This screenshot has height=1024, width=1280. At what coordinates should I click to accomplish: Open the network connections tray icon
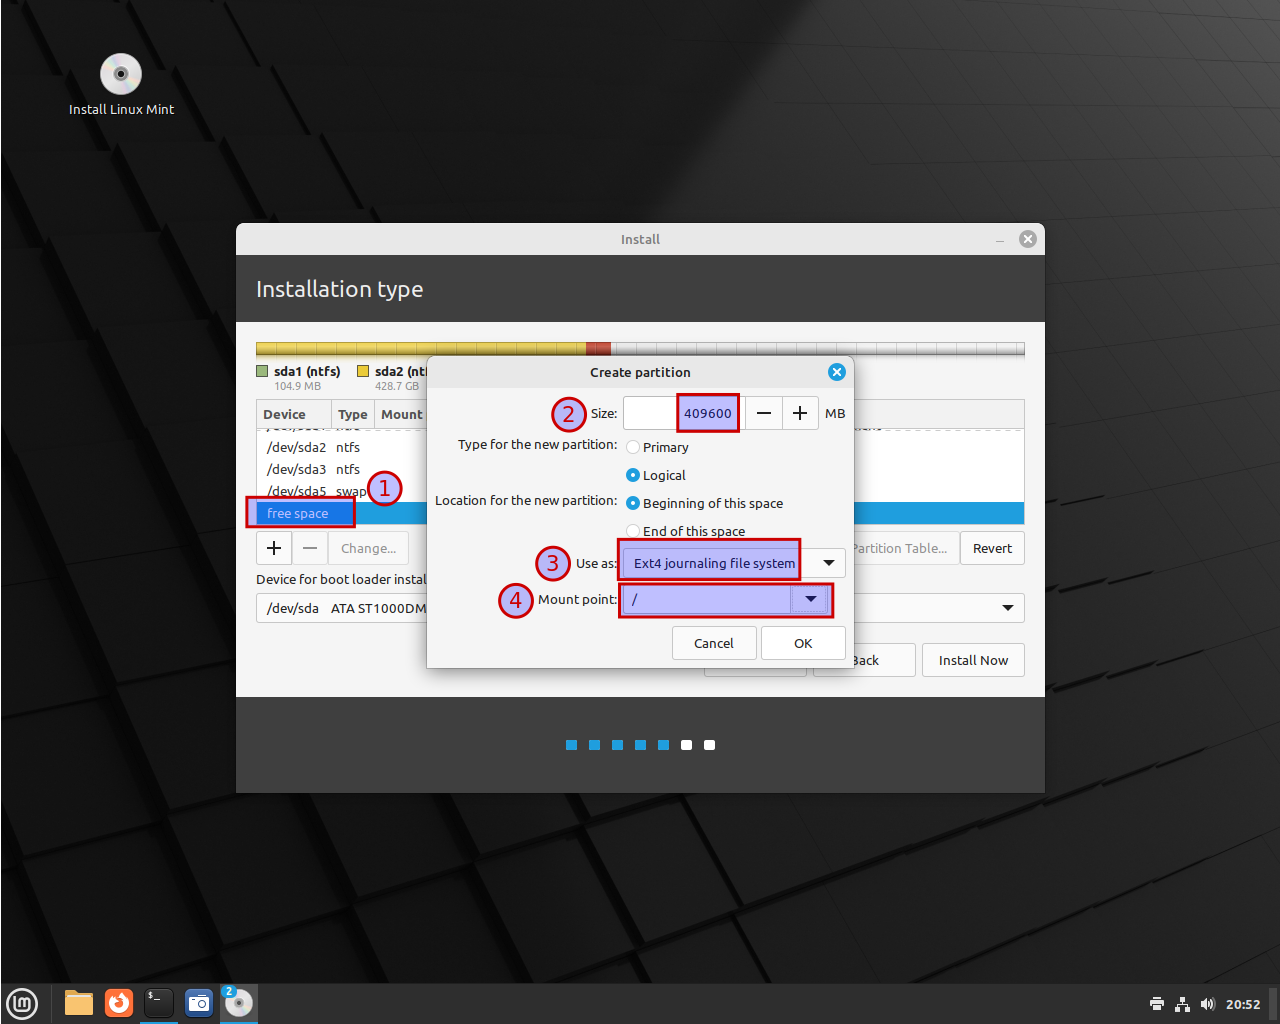tap(1182, 1004)
